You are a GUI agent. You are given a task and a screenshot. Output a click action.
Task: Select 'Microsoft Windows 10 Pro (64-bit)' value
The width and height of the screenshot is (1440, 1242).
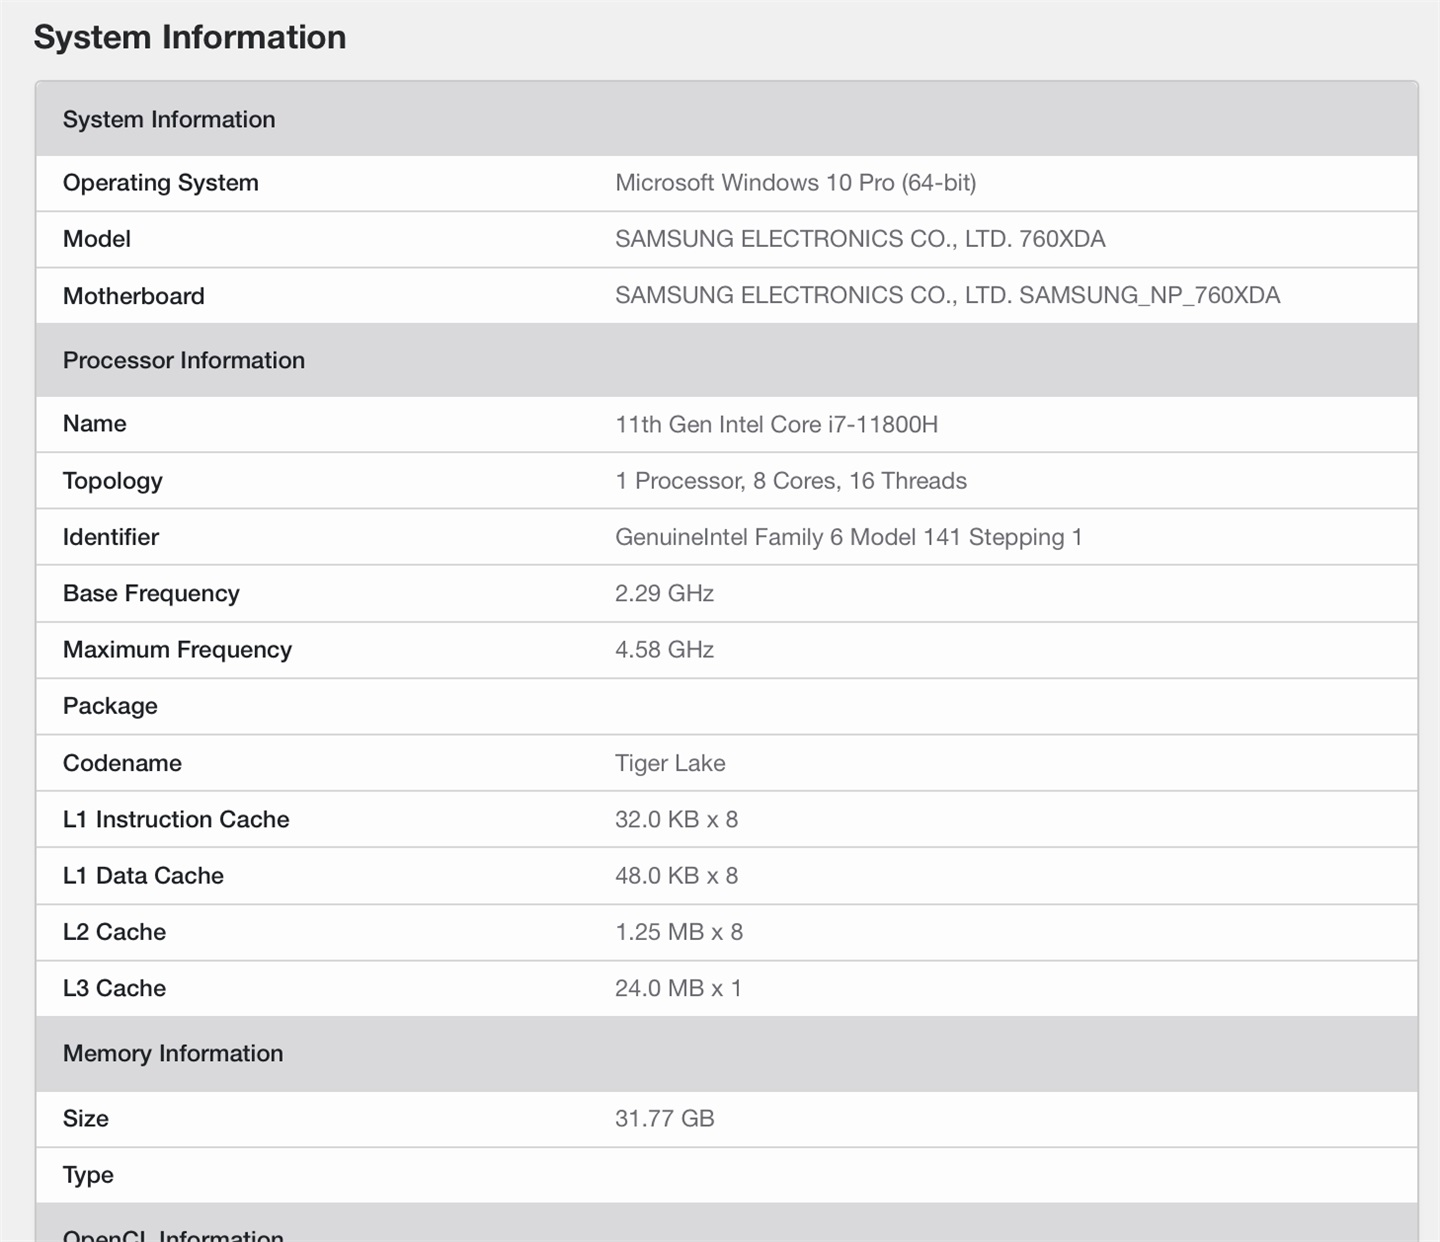[796, 183]
